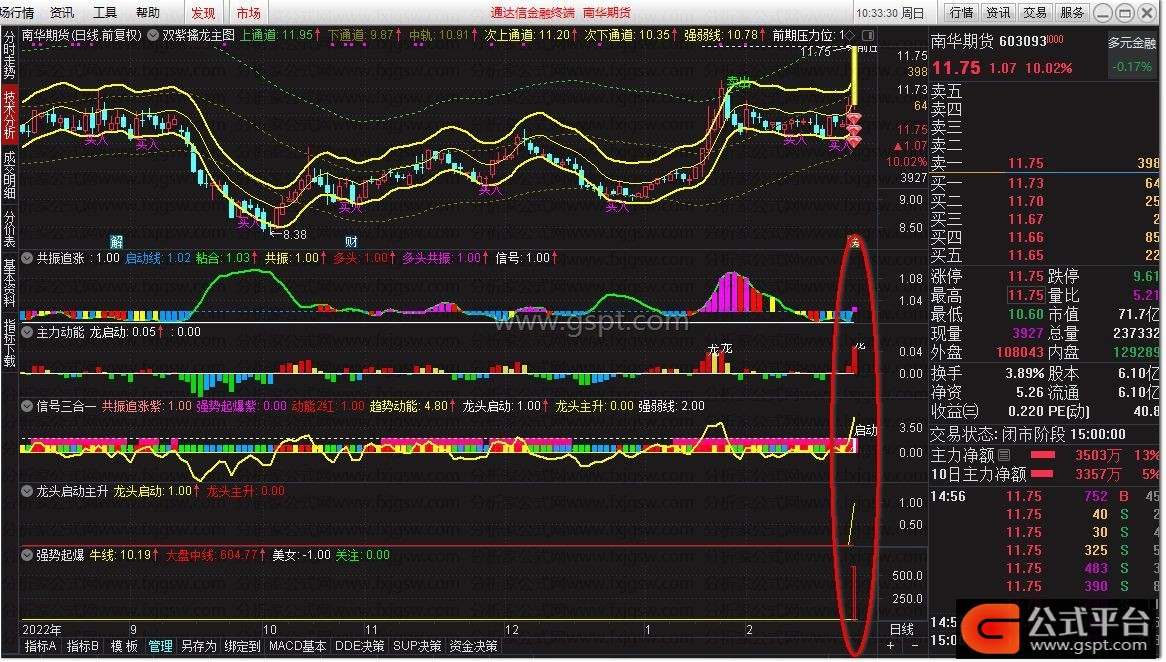Click the 行情 button near the clock
This screenshot has height=662, width=1166.
click(962, 13)
